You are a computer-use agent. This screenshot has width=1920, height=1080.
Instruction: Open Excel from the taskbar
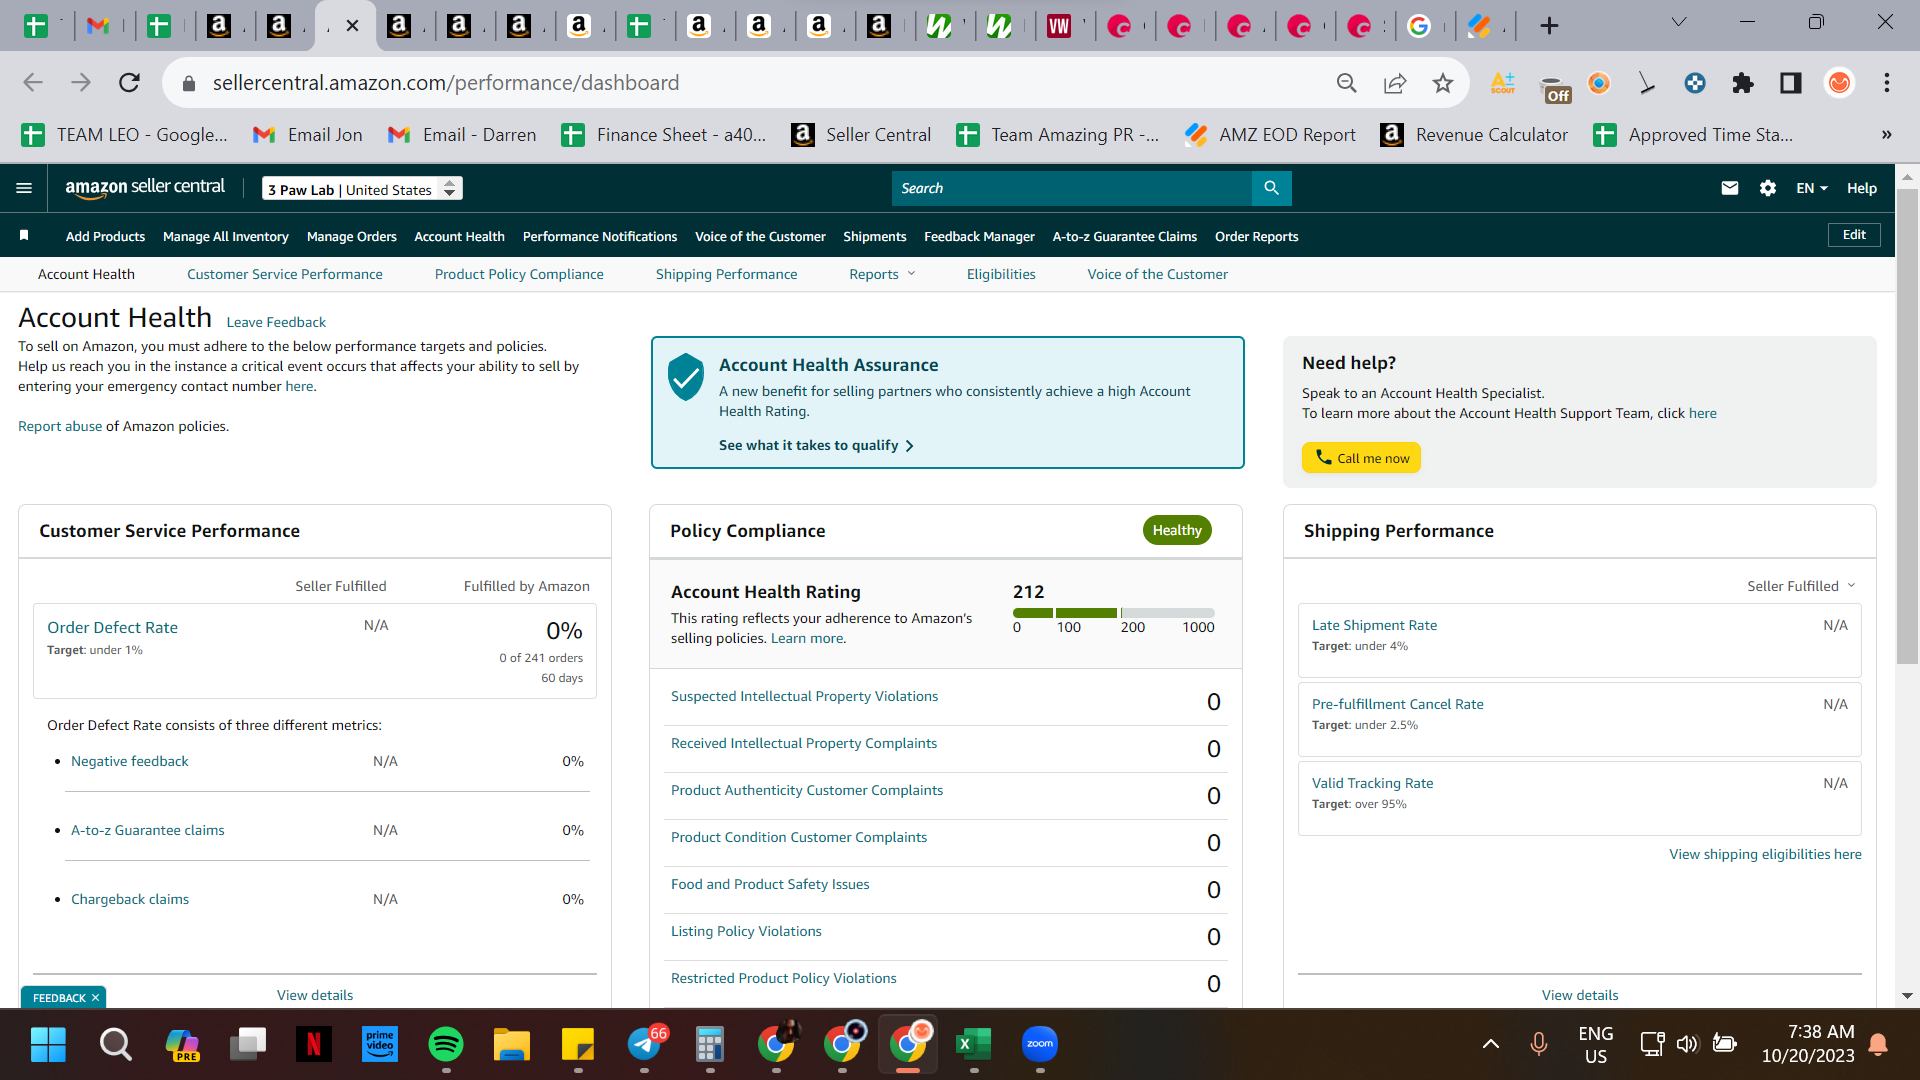tap(973, 1044)
